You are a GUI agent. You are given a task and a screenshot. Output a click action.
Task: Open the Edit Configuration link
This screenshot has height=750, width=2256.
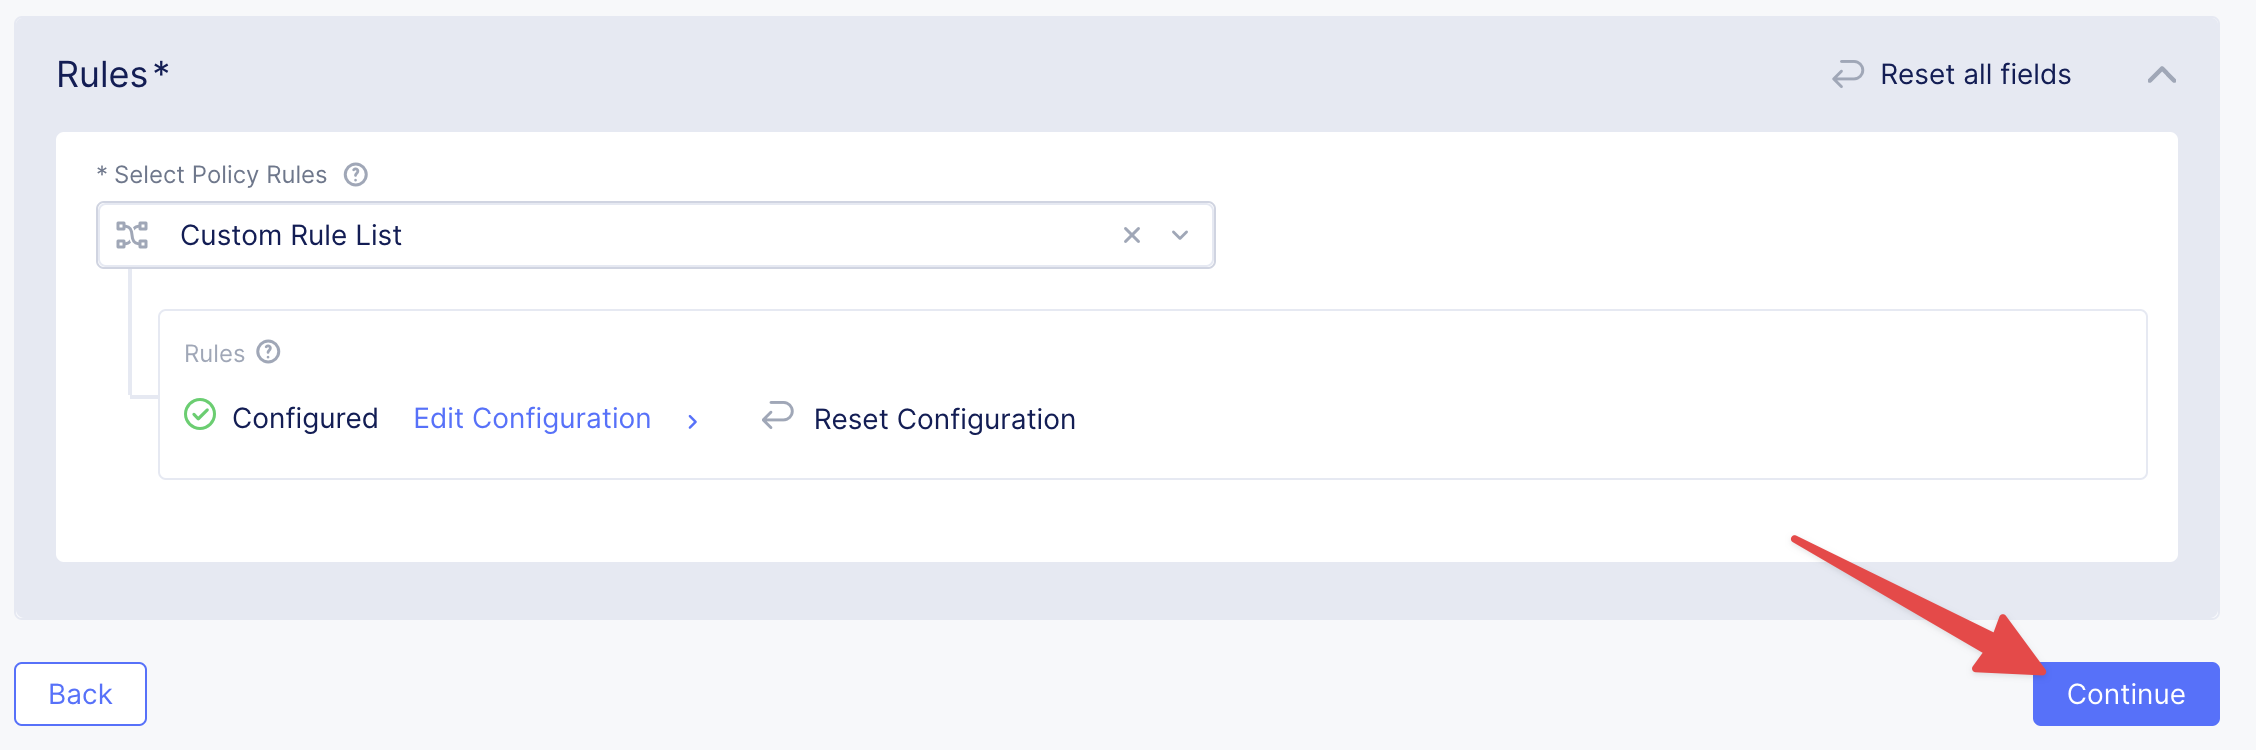point(532,418)
